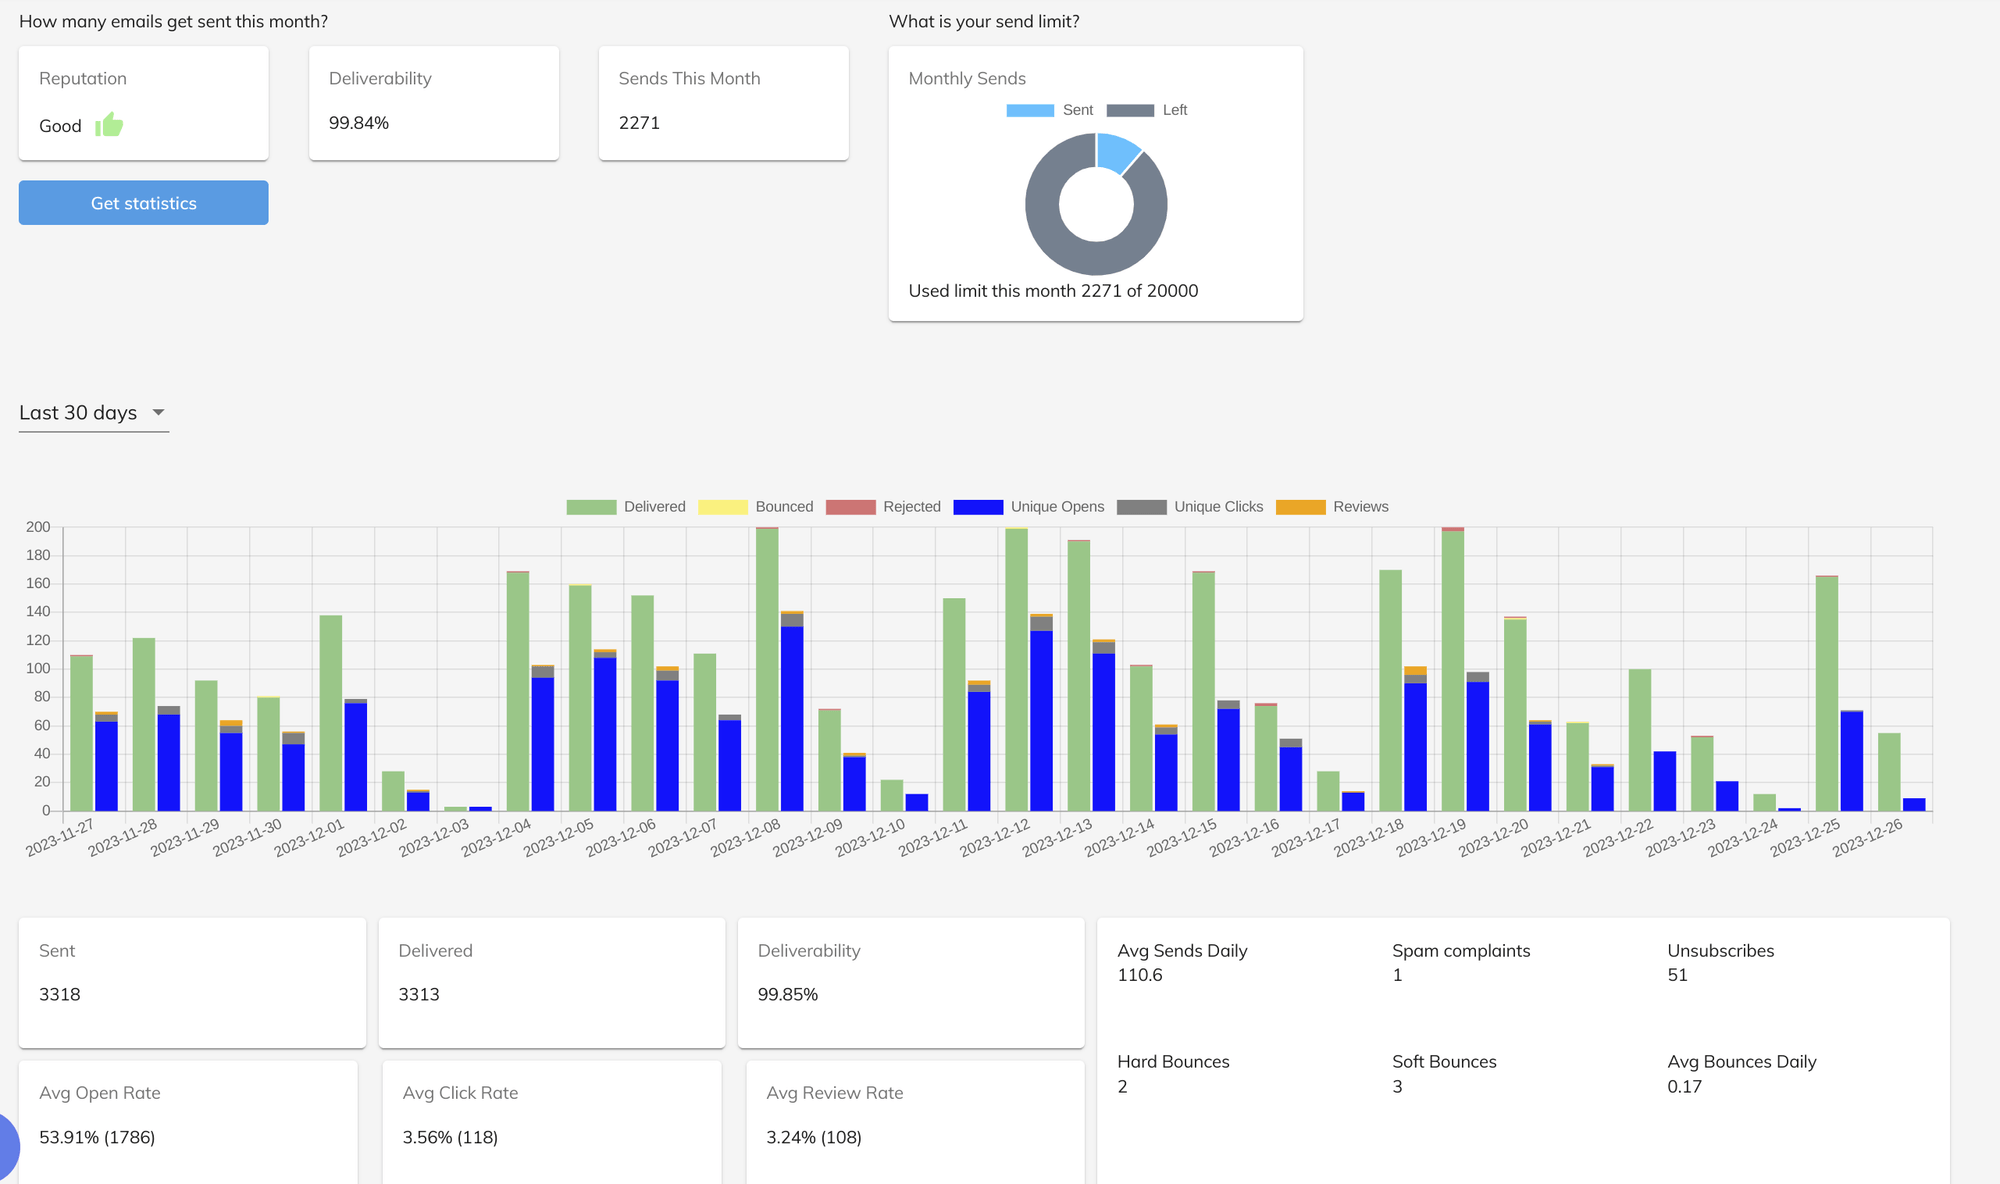Viewport: 2000px width, 1184px height.
Task: Click the thumbs-up Reputation icon
Action: pos(110,124)
